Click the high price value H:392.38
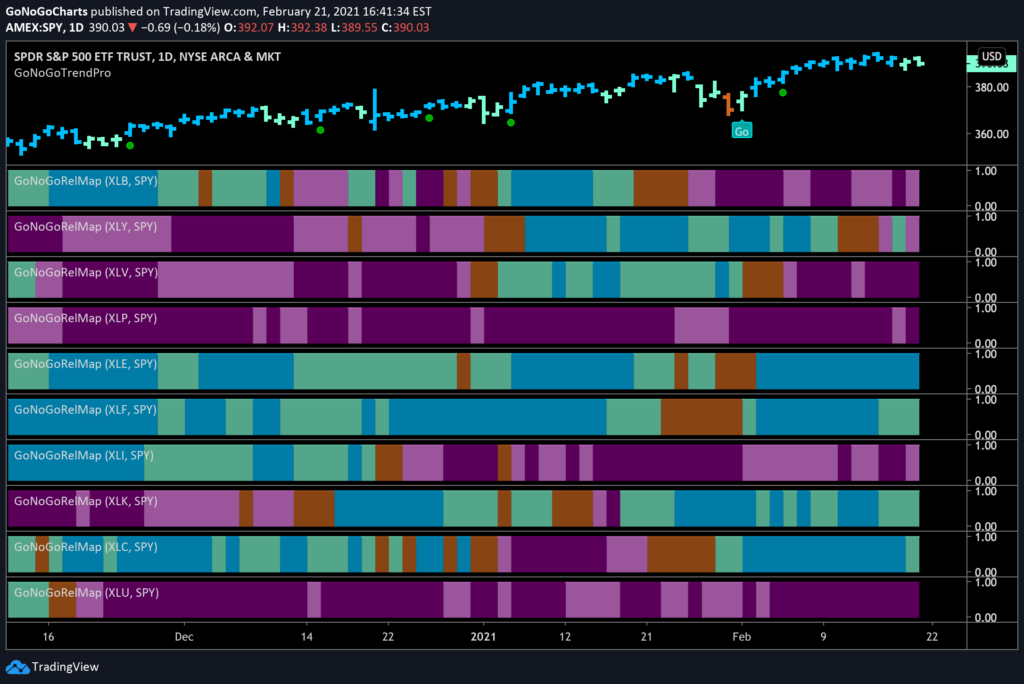Image resolution: width=1024 pixels, height=684 pixels. coord(302,27)
